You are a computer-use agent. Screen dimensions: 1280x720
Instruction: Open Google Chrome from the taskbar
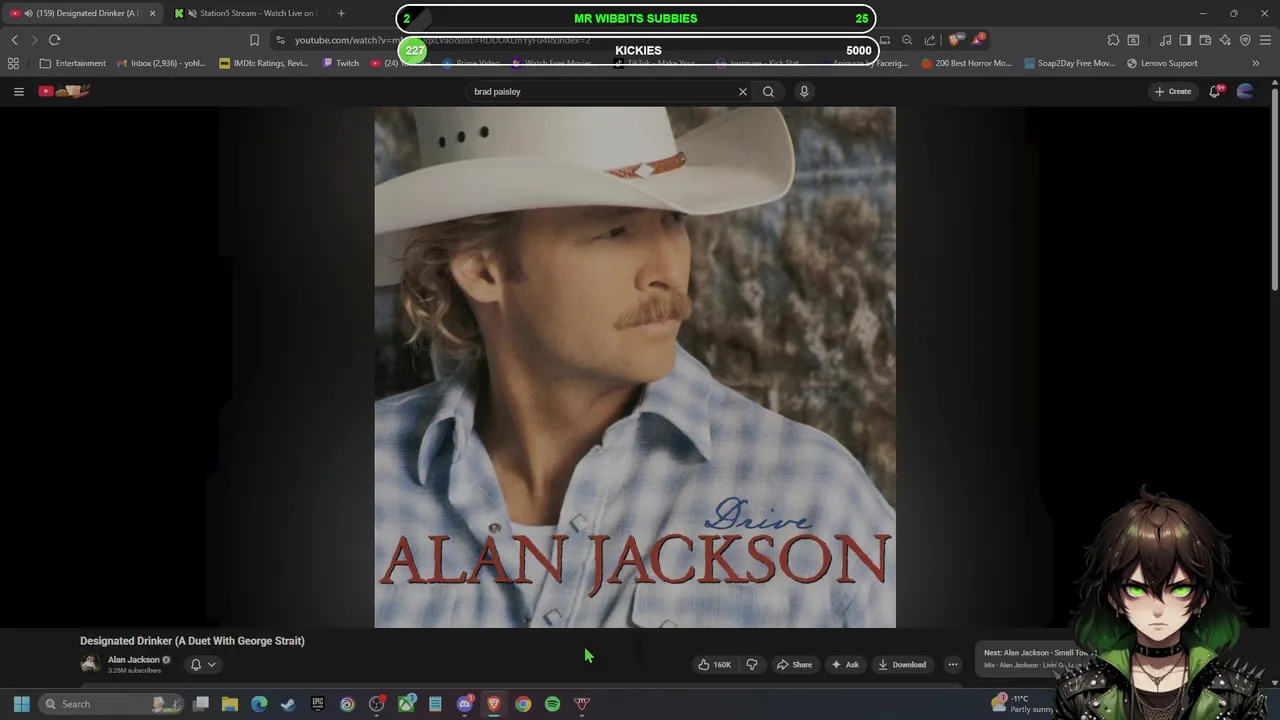click(523, 704)
